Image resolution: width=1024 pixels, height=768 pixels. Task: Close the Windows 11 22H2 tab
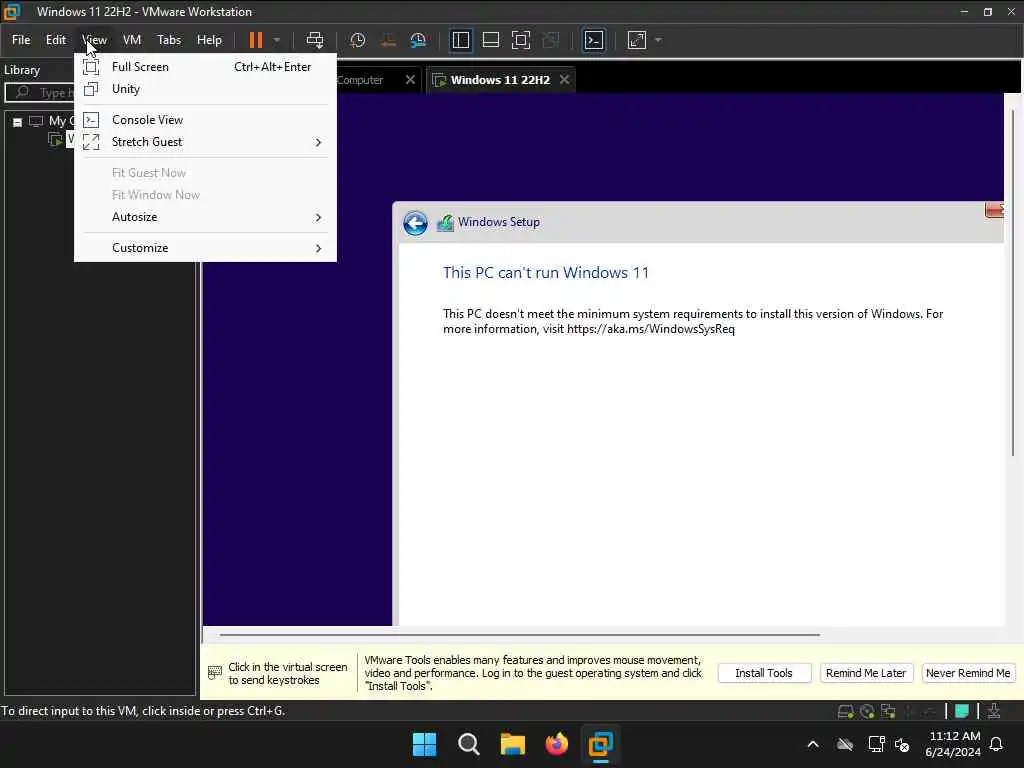564,80
